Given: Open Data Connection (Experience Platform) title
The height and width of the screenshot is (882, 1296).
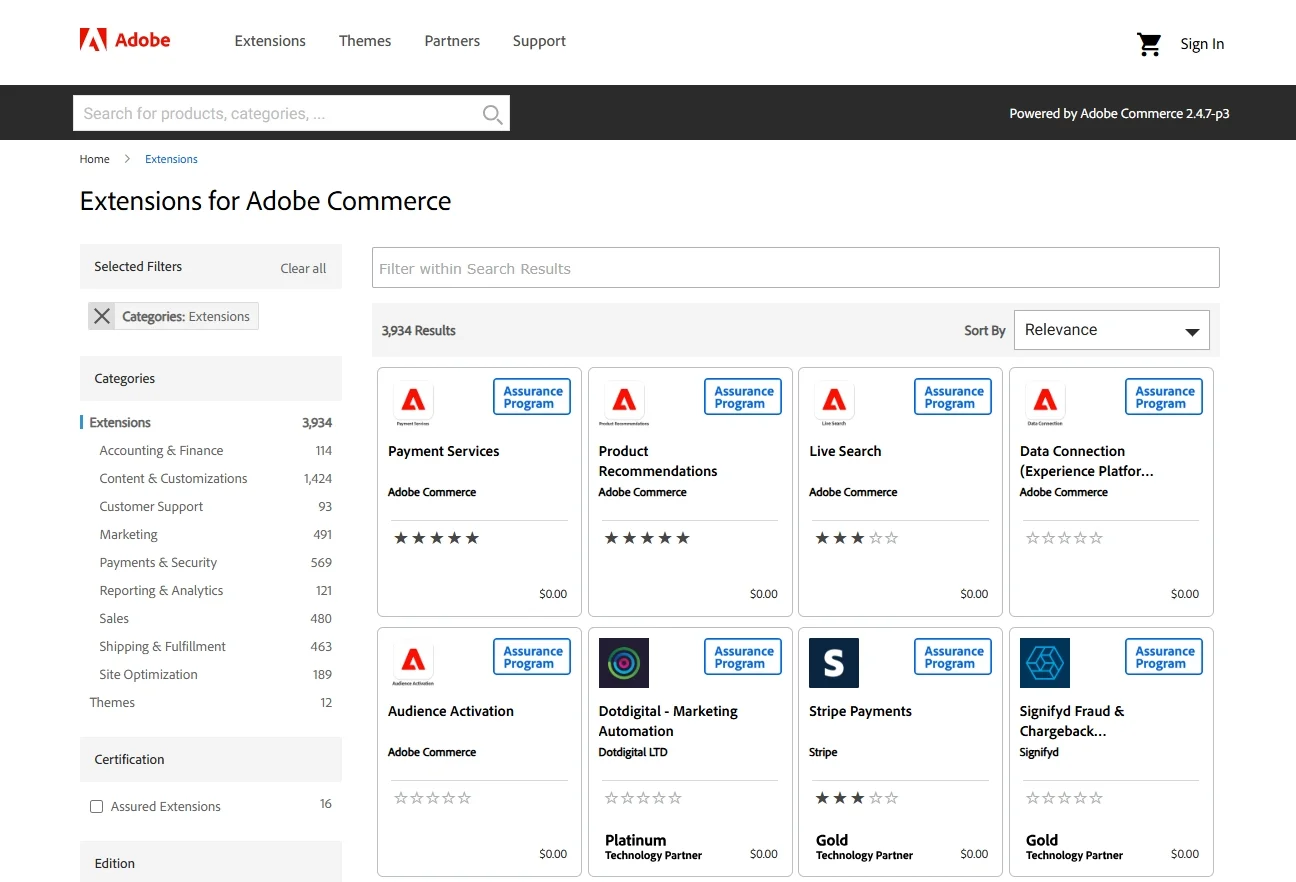Looking at the screenshot, I should click(x=1087, y=461).
